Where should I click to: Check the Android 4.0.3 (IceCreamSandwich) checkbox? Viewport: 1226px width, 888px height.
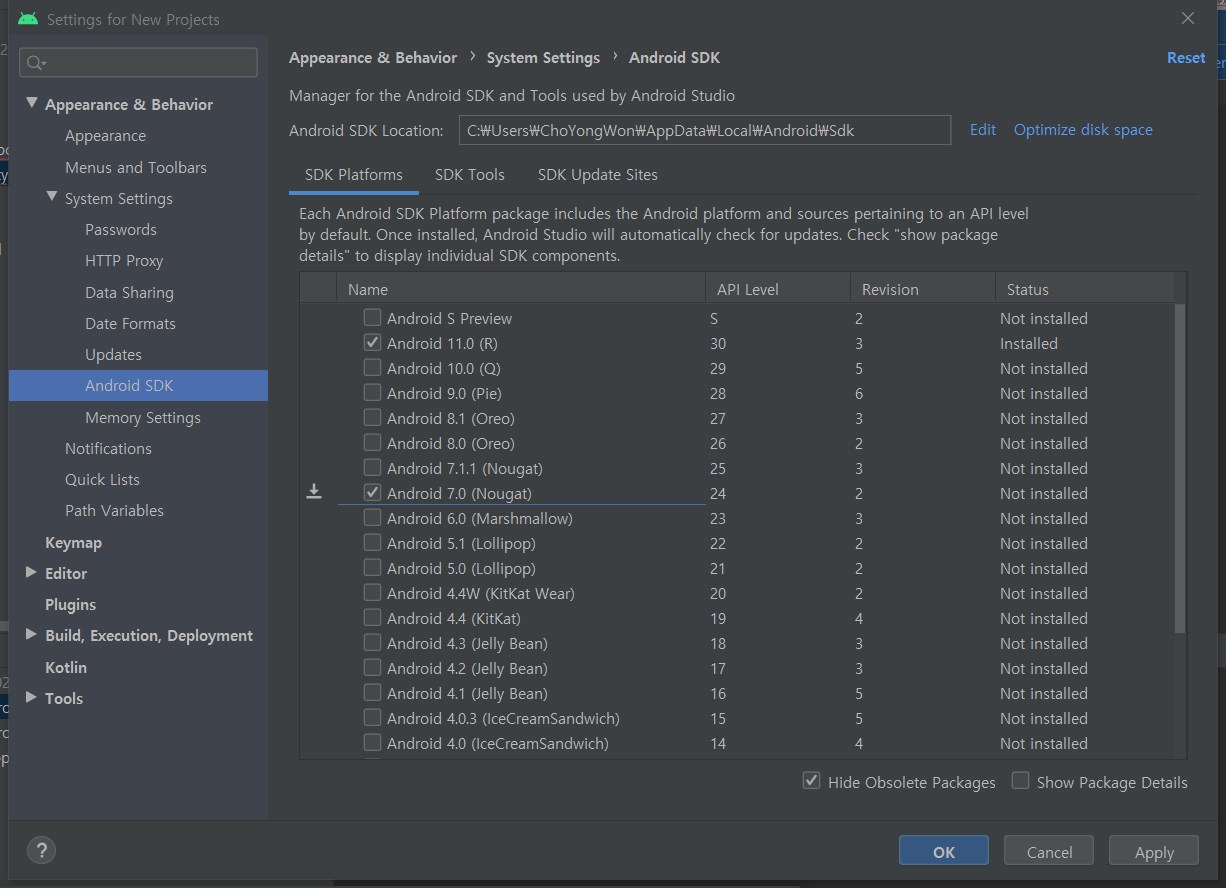click(x=372, y=717)
